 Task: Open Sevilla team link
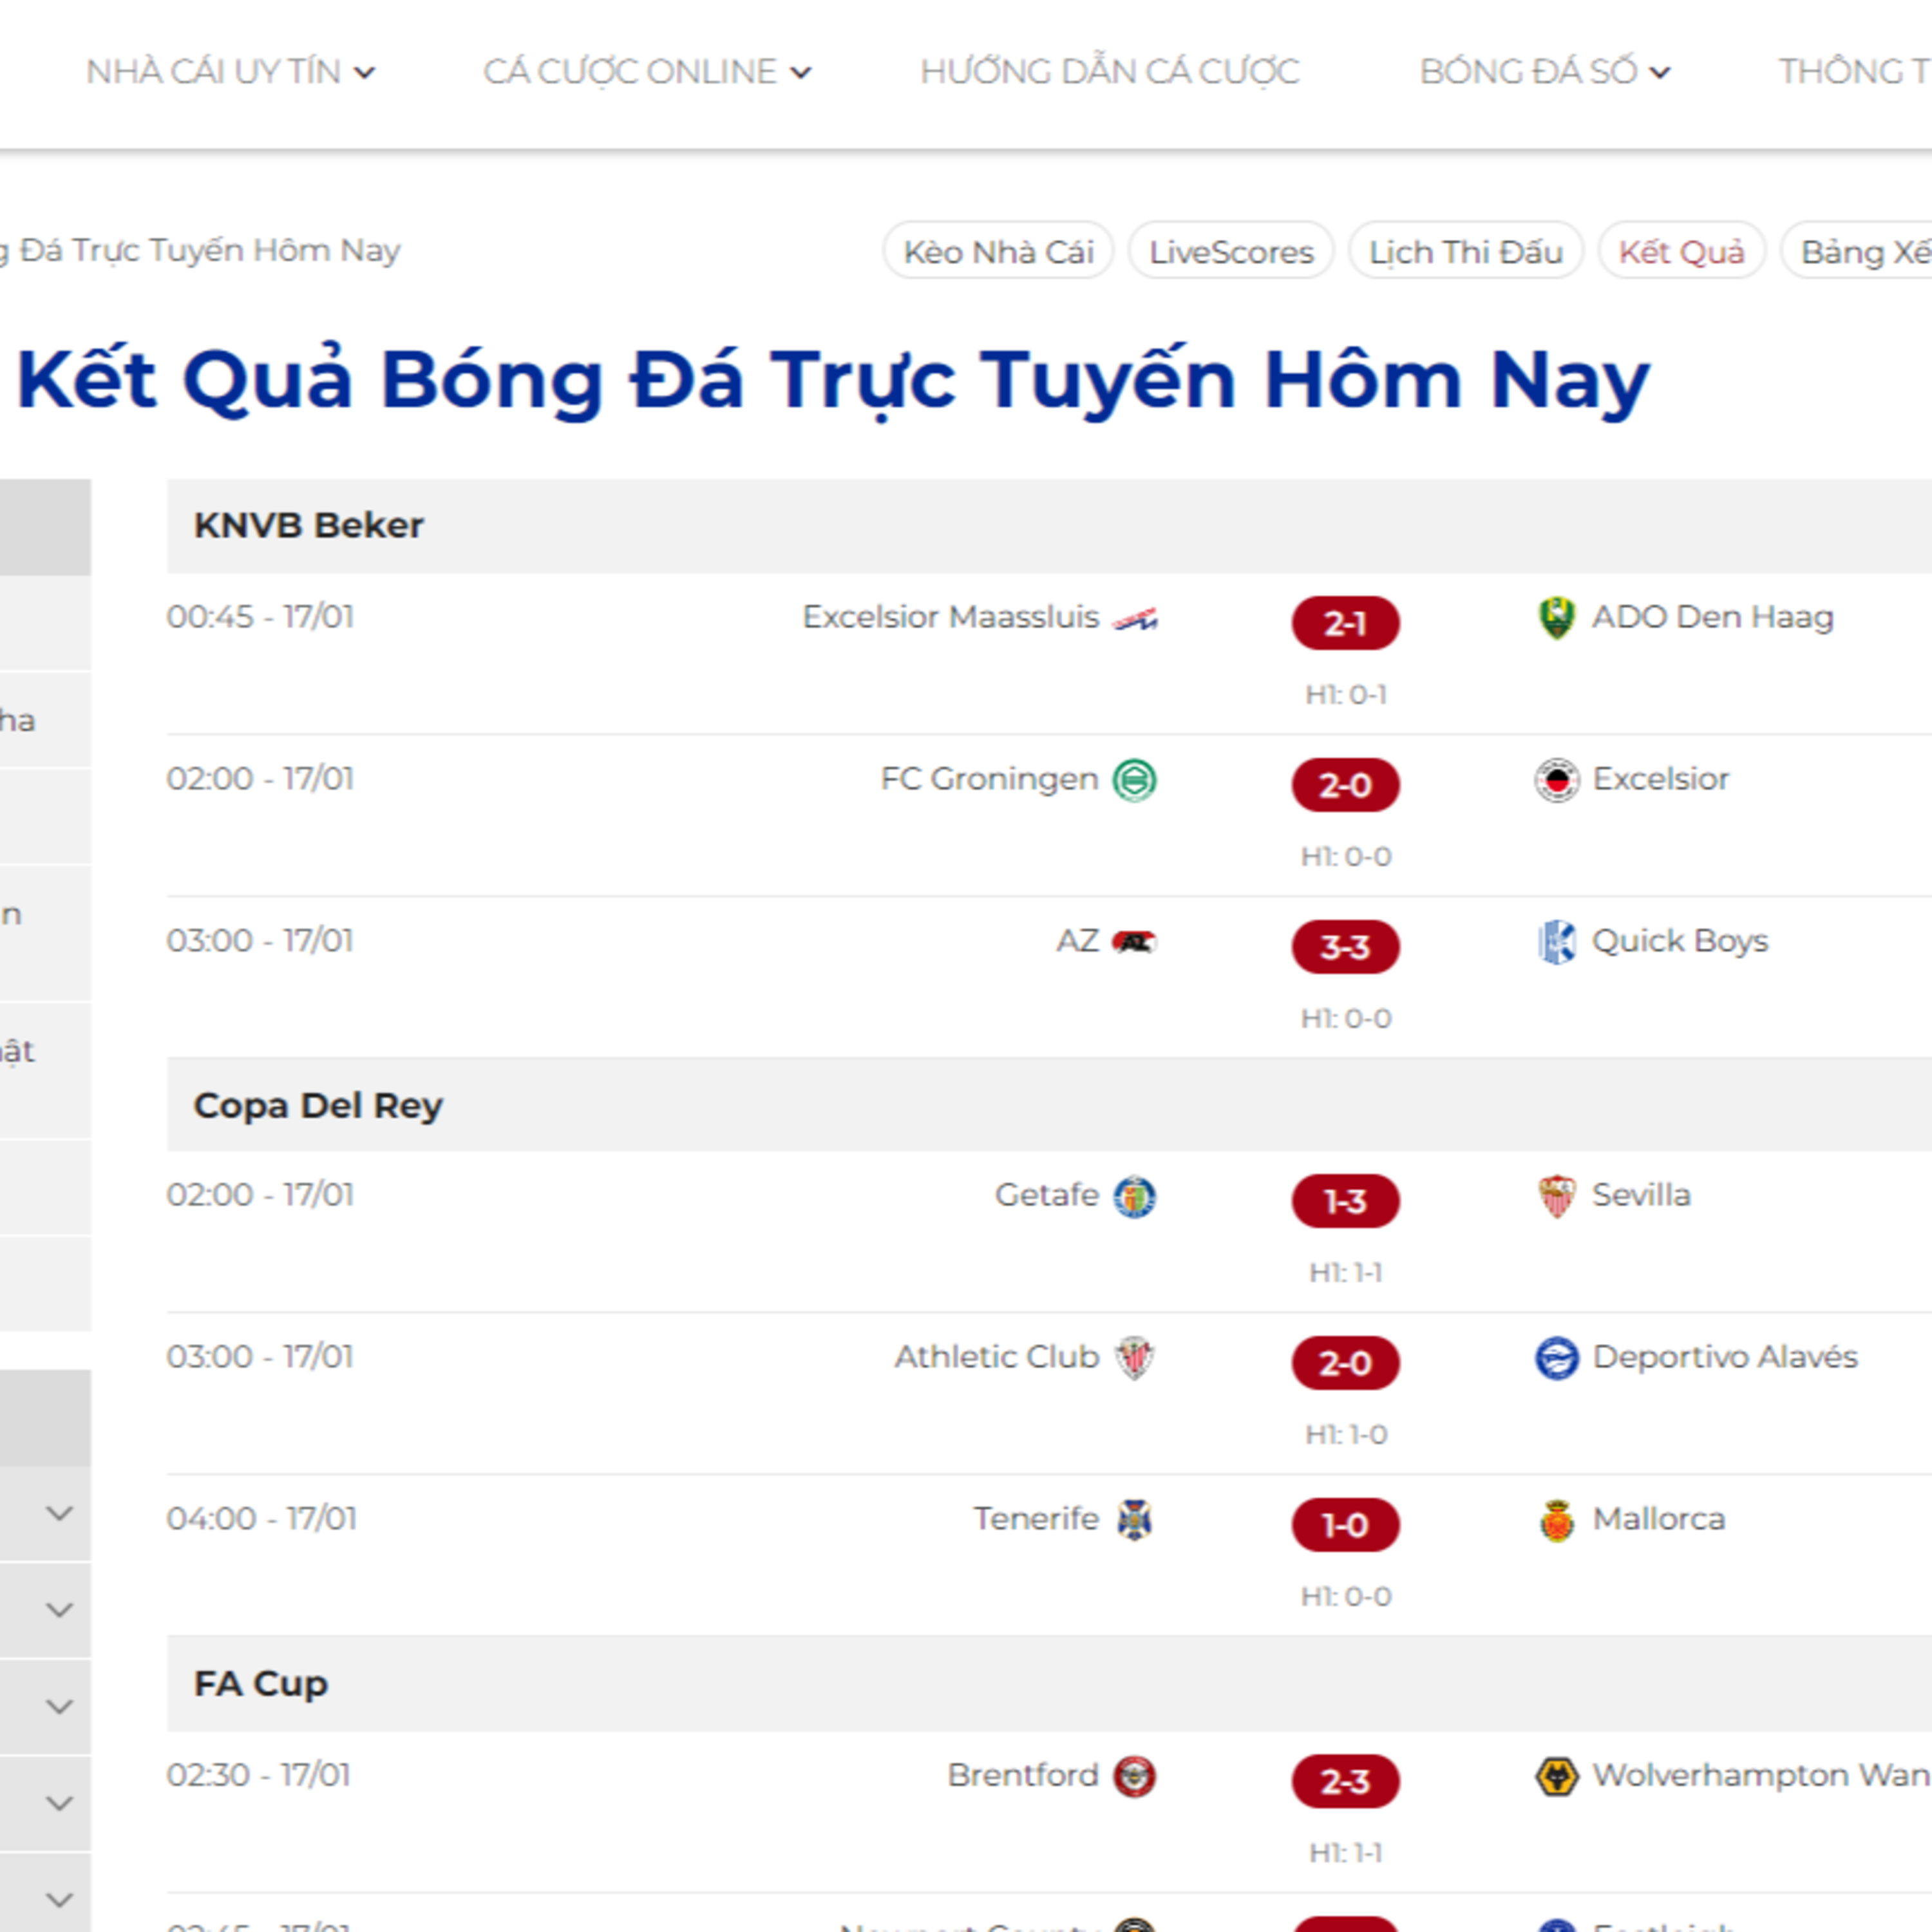1641,1195
